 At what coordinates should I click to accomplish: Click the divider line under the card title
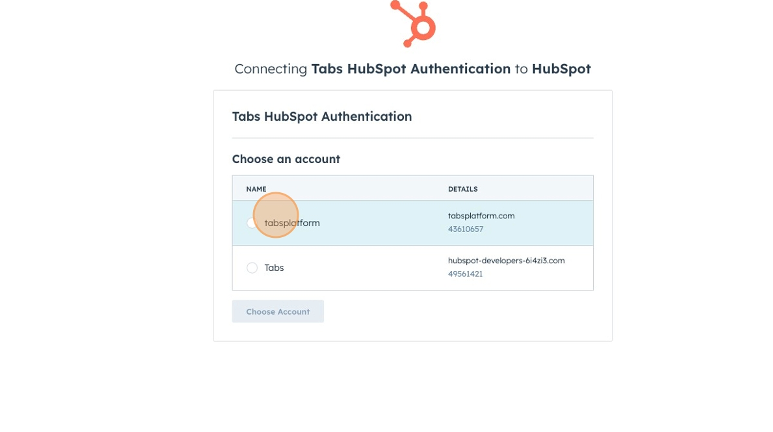(412, 138)
